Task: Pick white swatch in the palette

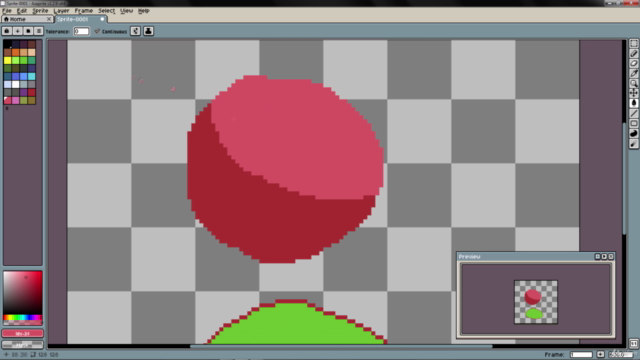Action: 16,84
